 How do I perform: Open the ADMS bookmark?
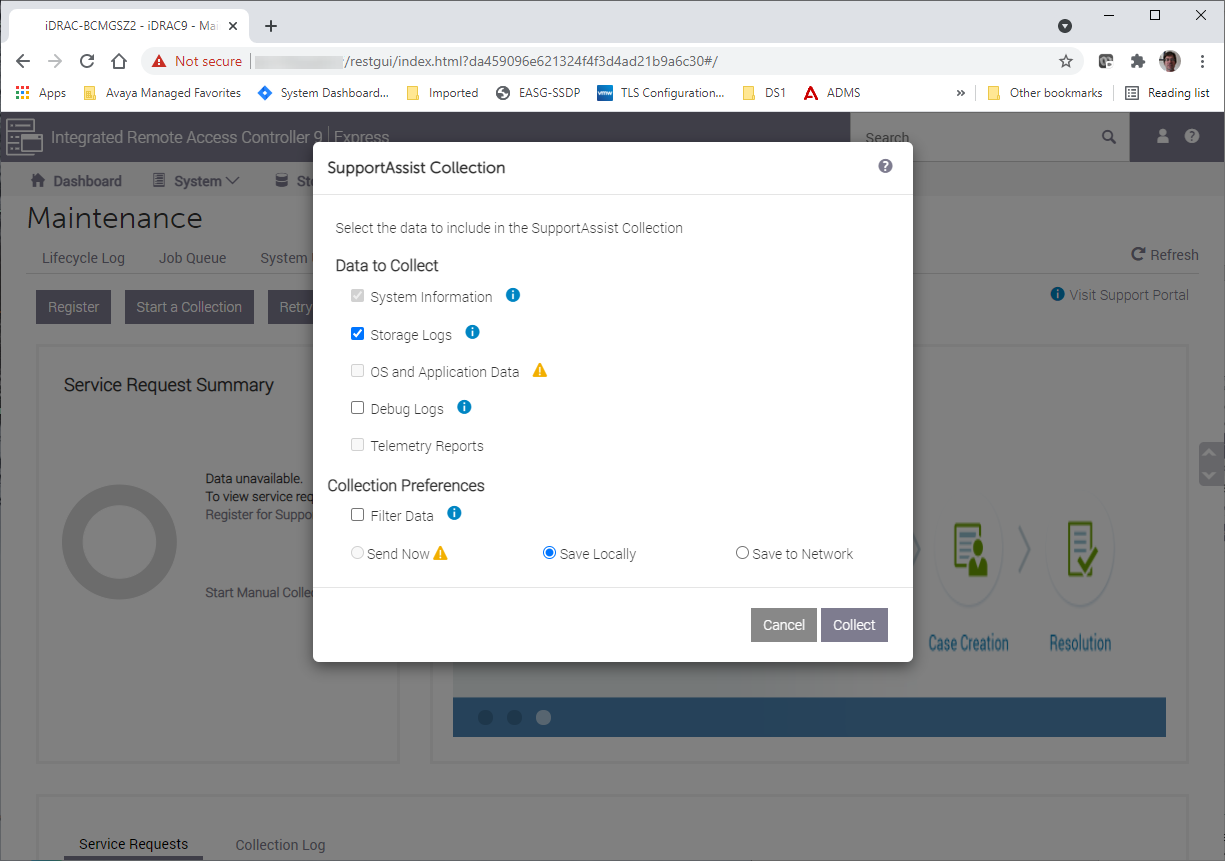[x=830, y=93]
